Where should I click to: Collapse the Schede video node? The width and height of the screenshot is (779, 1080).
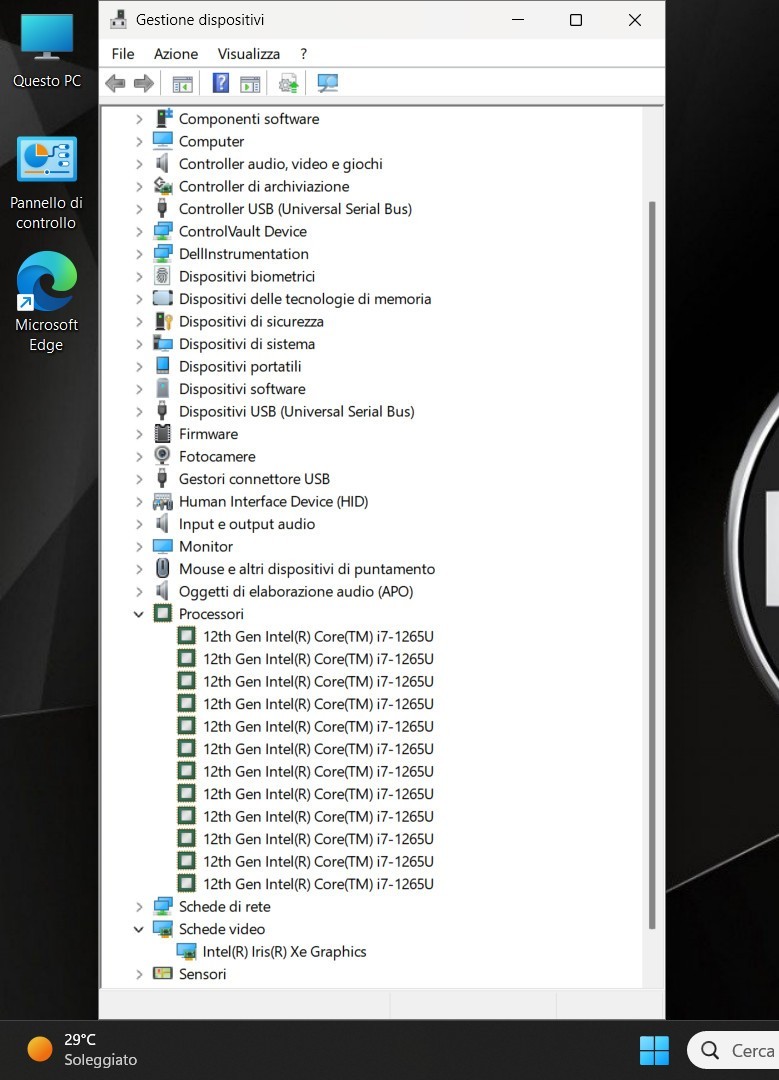[138, 929]
